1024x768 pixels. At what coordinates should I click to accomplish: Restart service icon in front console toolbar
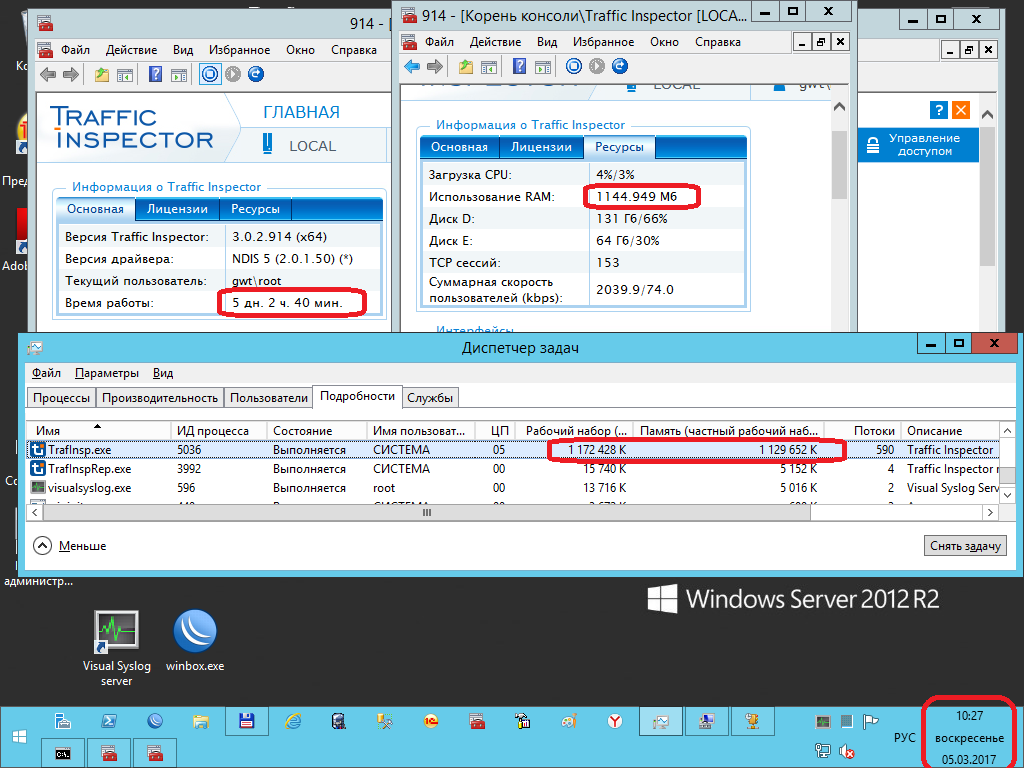(620, 66)
